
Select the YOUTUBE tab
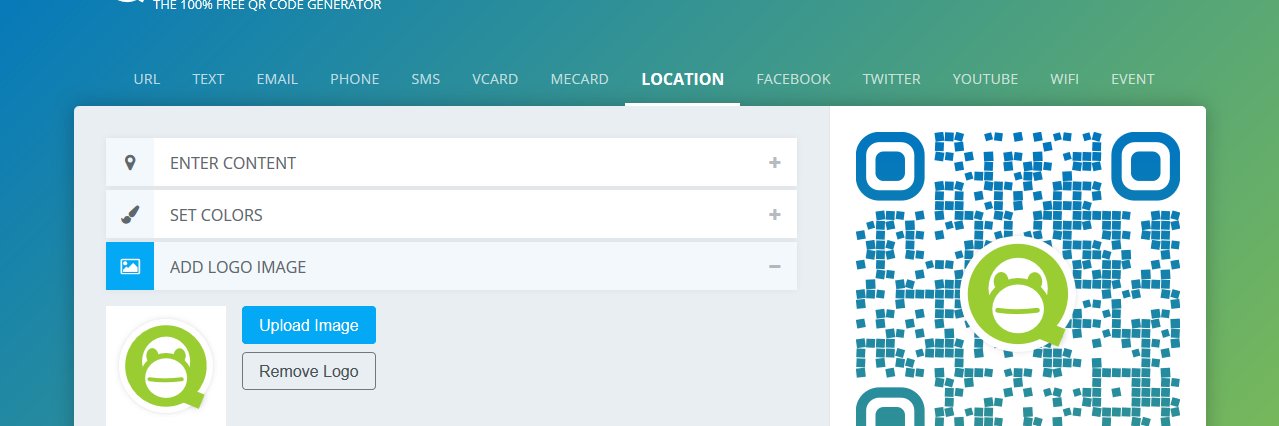click(985, 79)
